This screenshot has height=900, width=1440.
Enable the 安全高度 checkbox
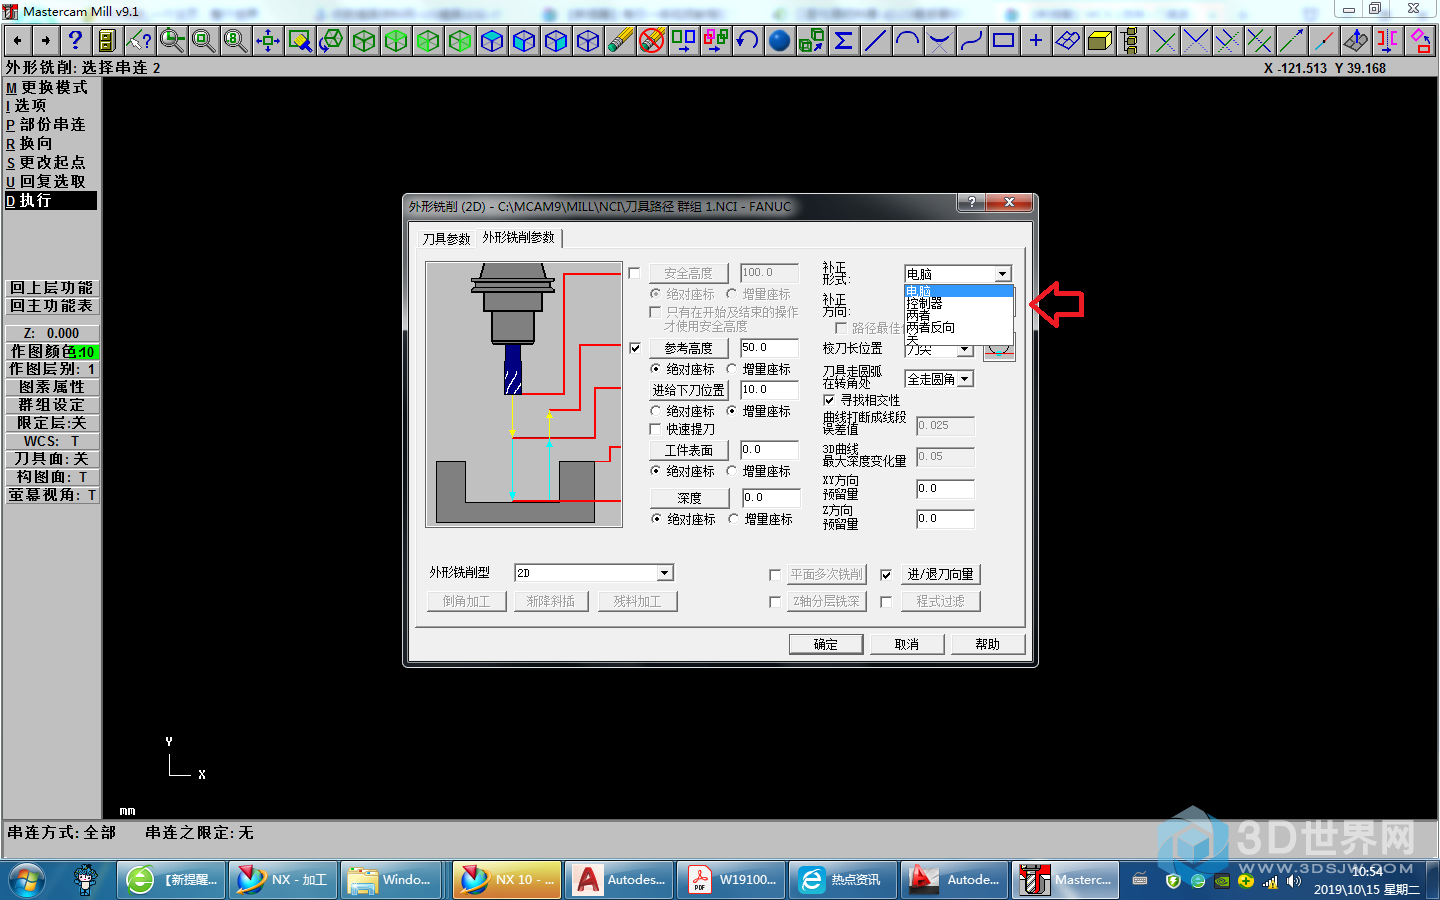click(x=634, y=273)
